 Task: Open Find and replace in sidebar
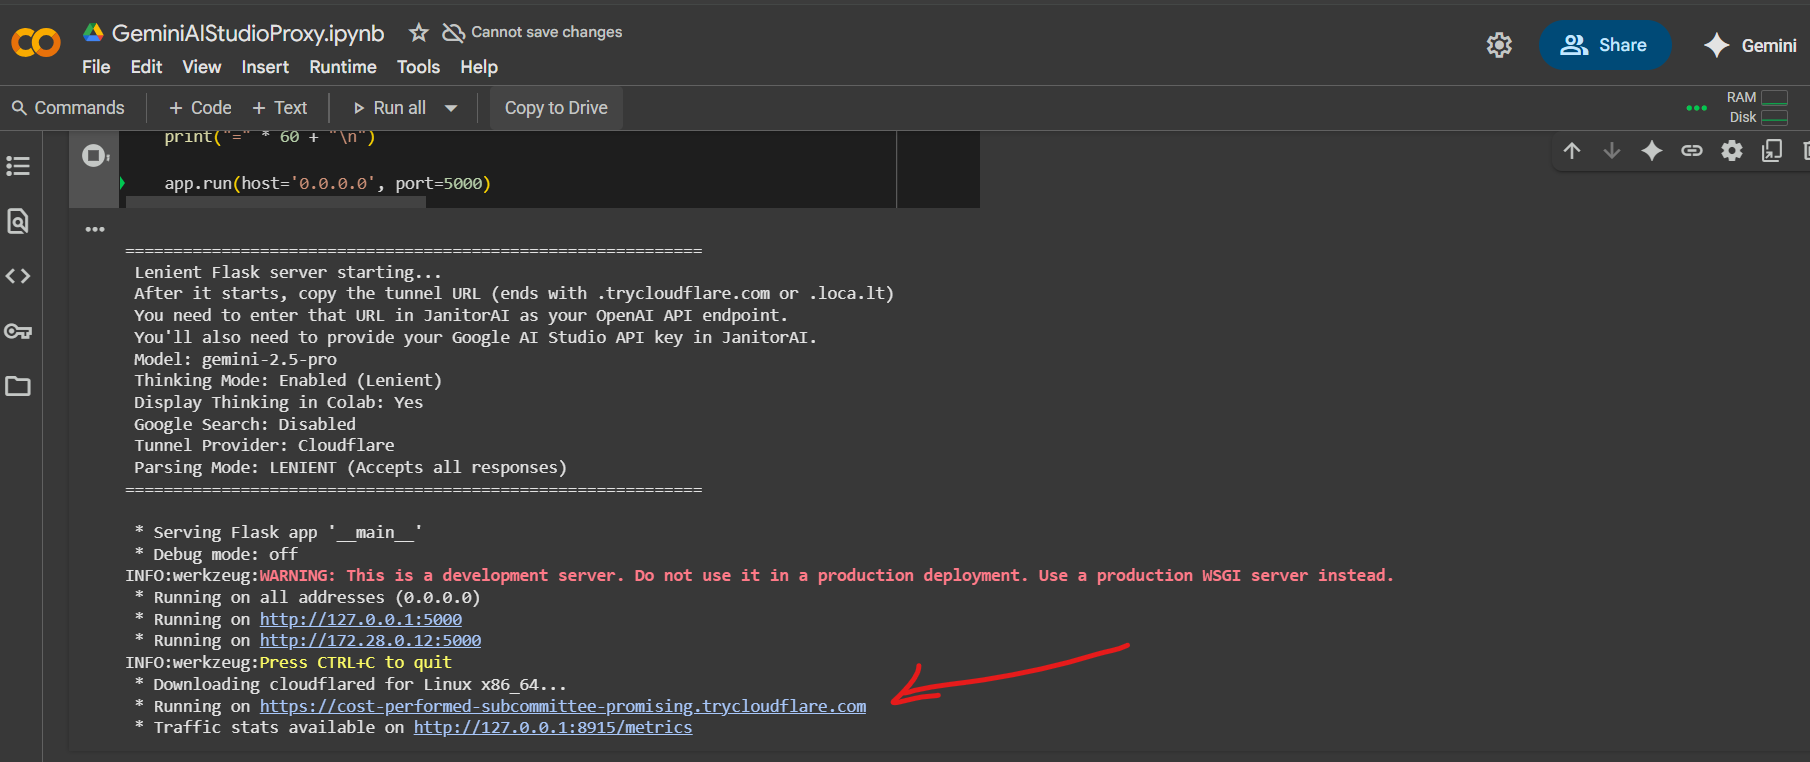click(x=18, y=221)
